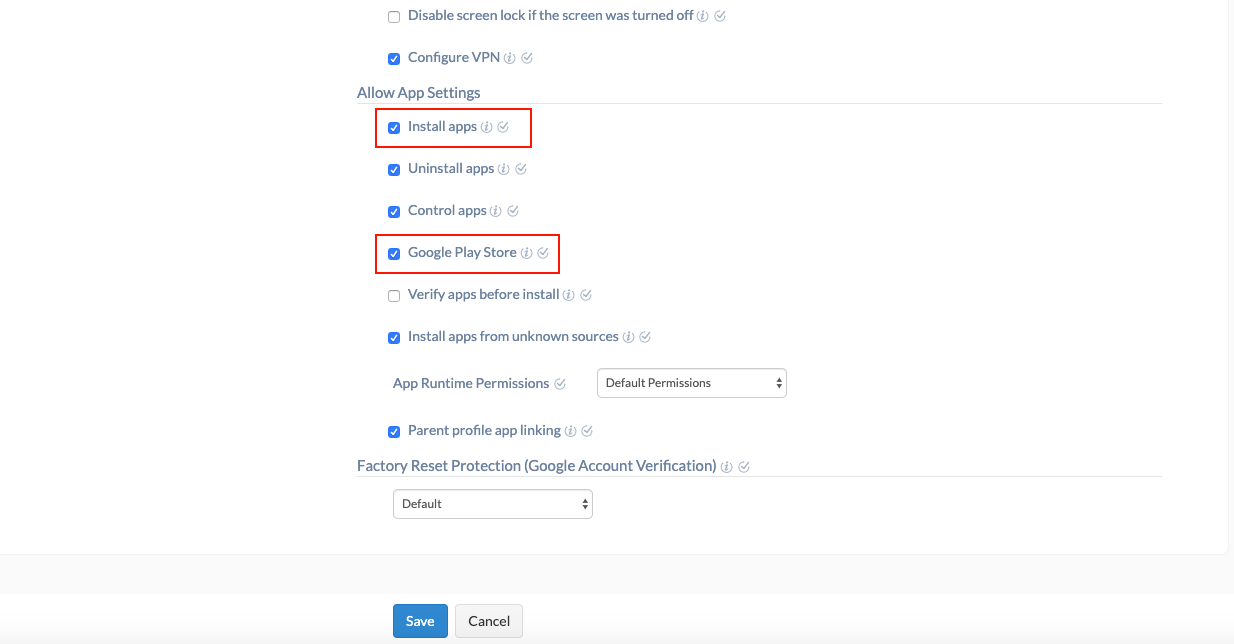Screen dimensions: 1234x644
Task: Toggle Install apps from unknown sources checkbox
Action: pos(394,338)
